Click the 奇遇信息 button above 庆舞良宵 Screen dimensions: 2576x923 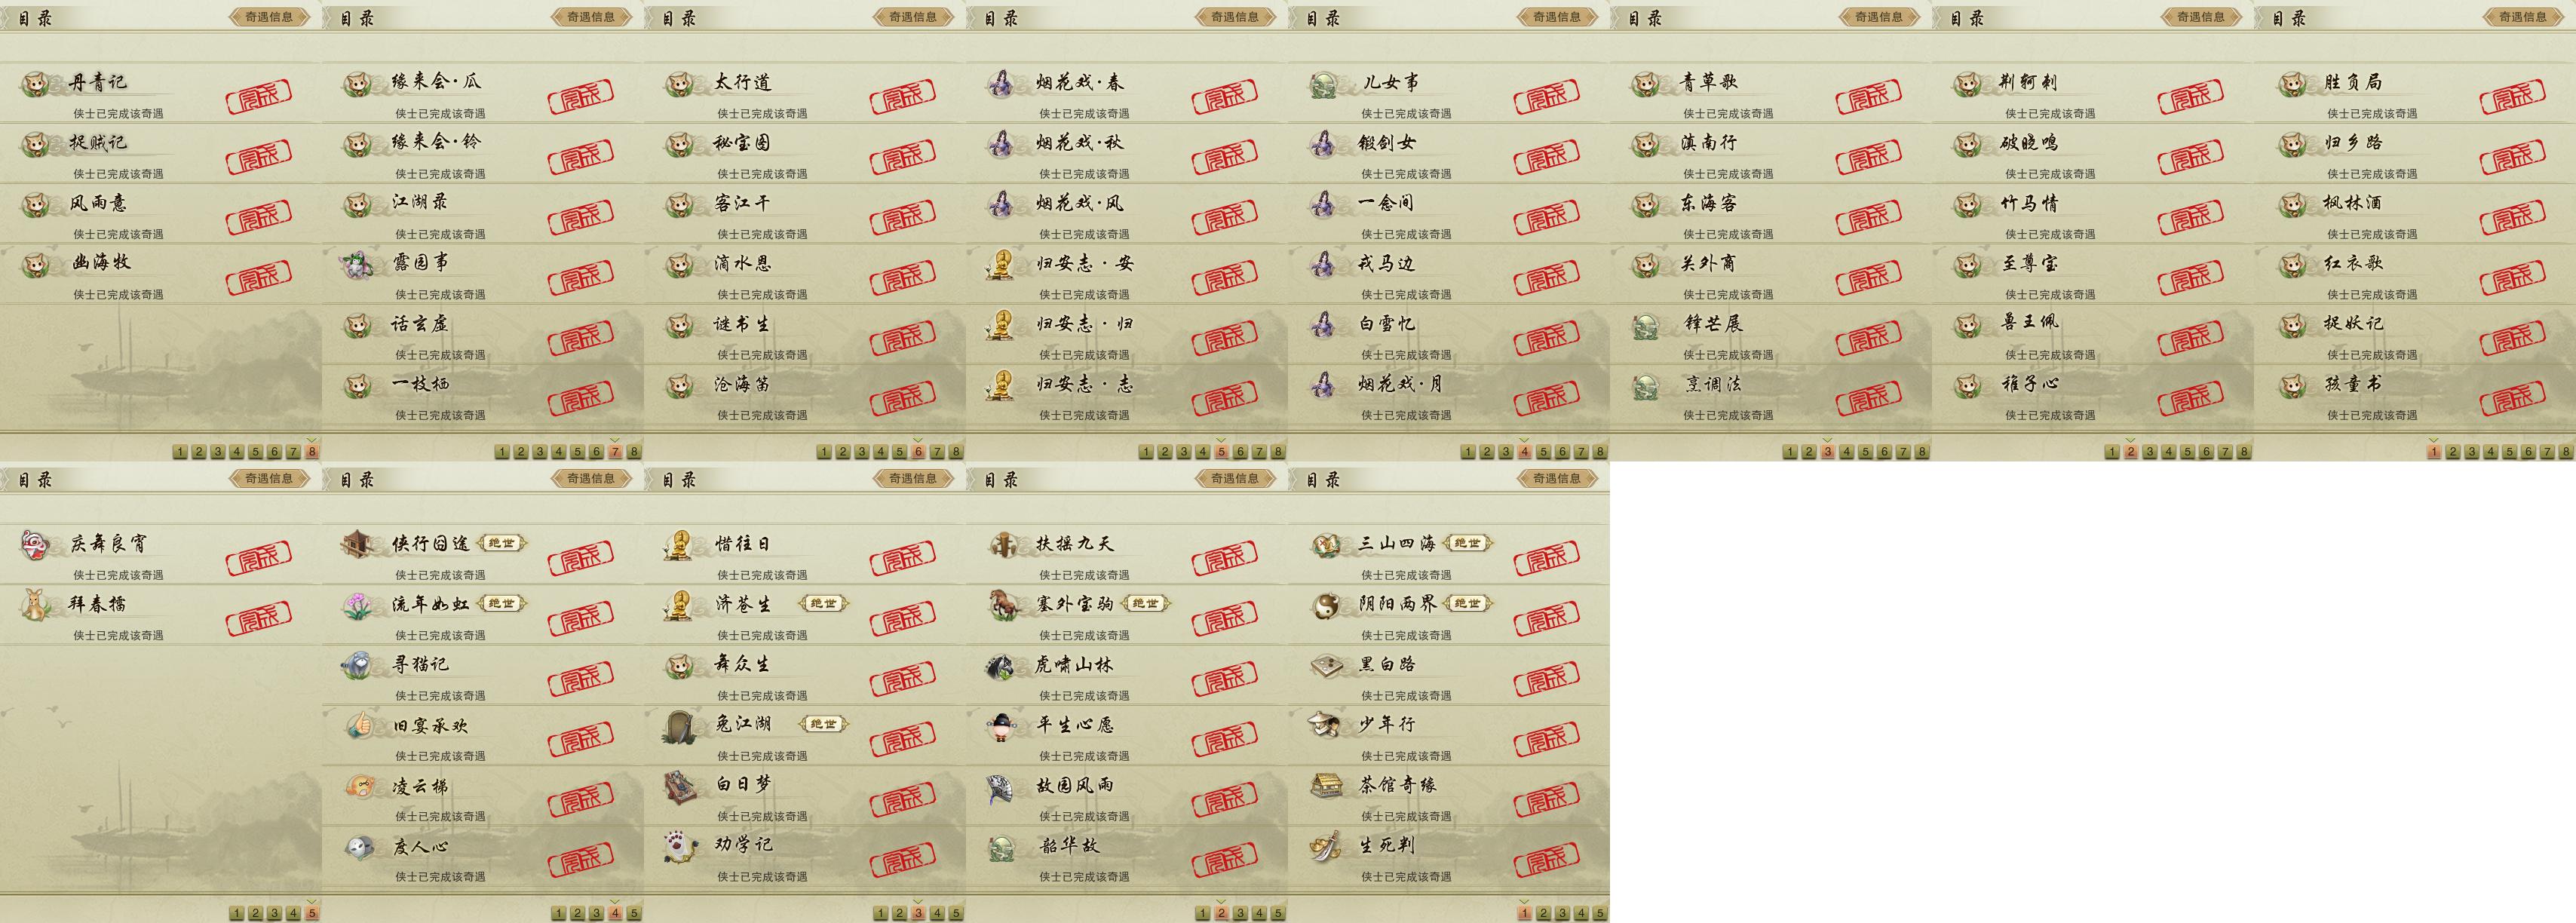tap(269, 478)
